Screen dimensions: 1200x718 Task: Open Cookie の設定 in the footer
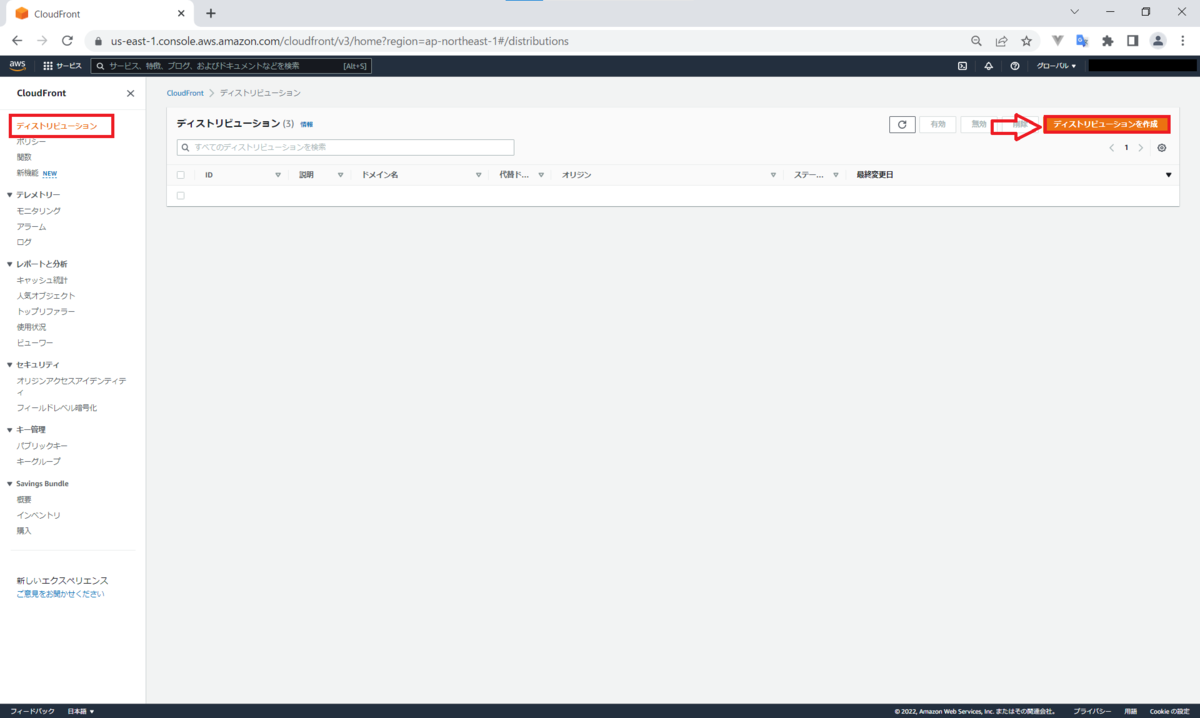pos(1169,711)
